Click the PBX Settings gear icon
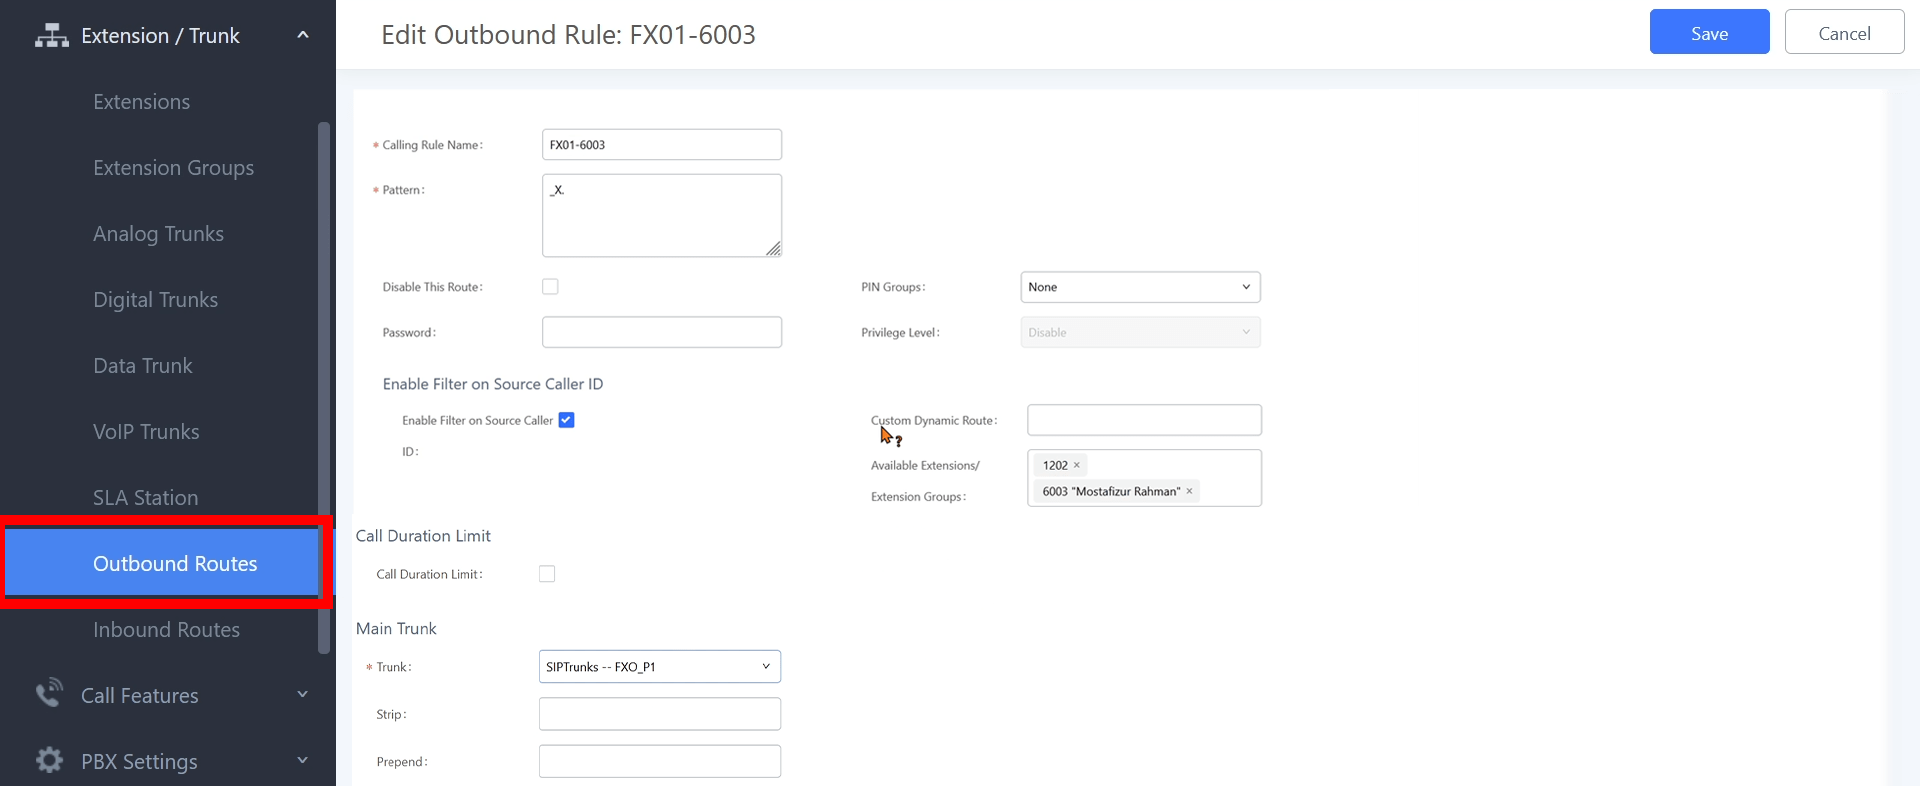This screenshot has height=786, width=1920. (50, 760)
